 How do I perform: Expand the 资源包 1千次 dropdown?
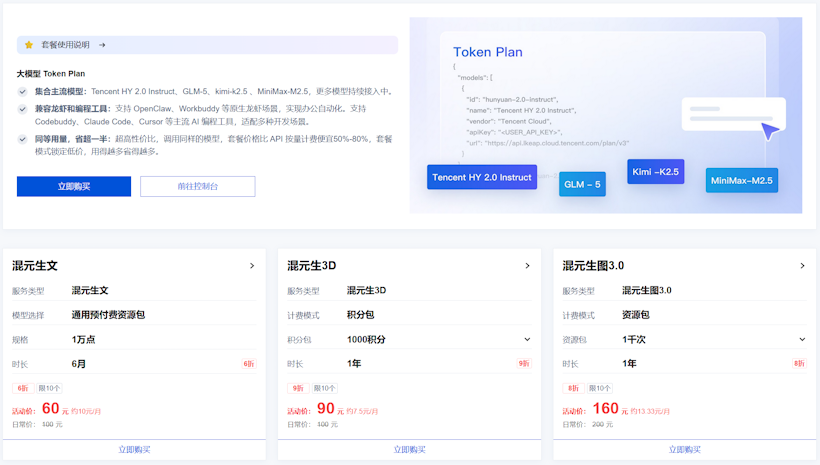pos(802,339)
